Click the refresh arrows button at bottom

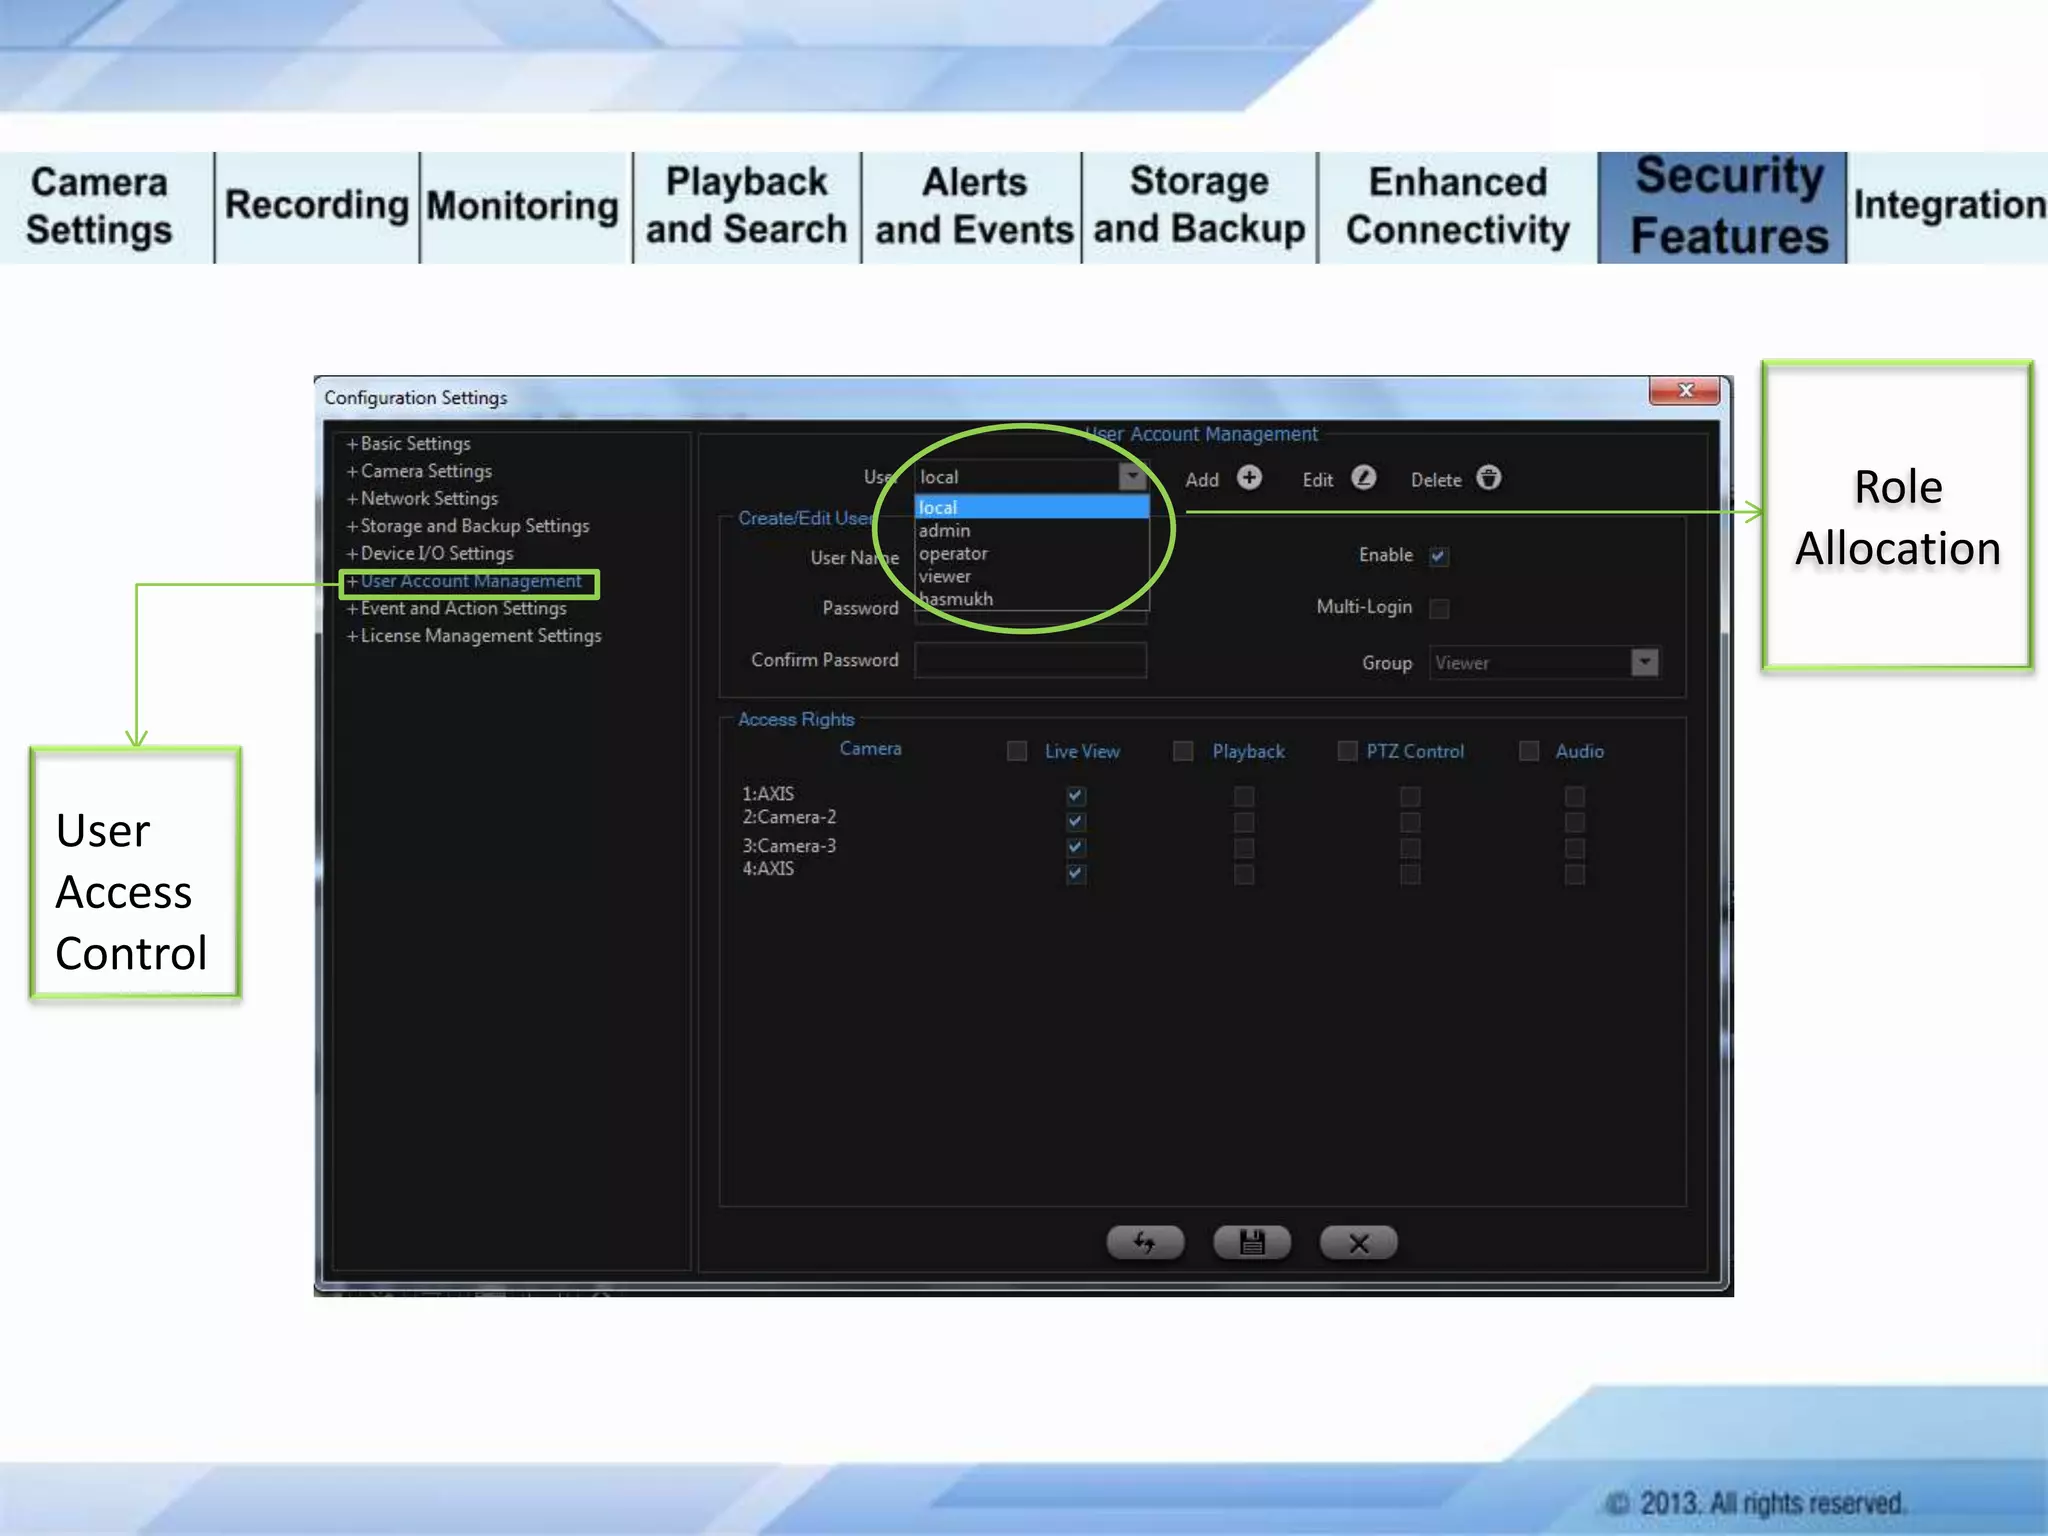[x=1145, y=1242]
